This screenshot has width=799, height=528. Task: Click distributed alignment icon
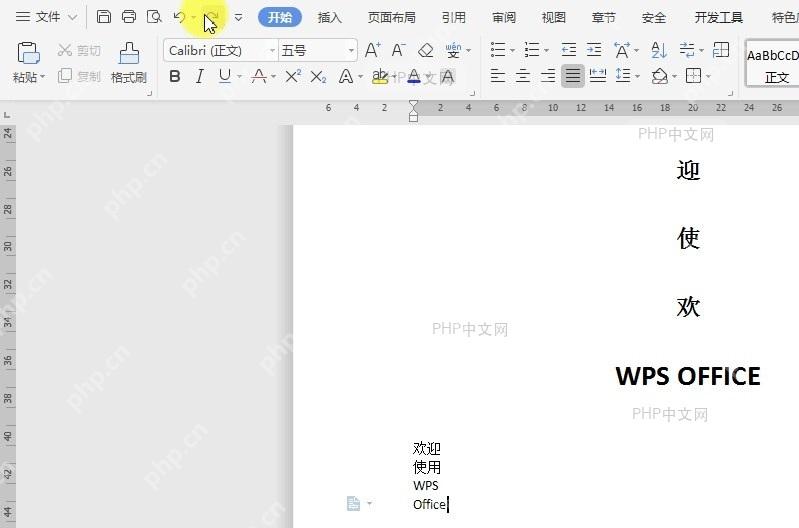click(x=598, y=76)
